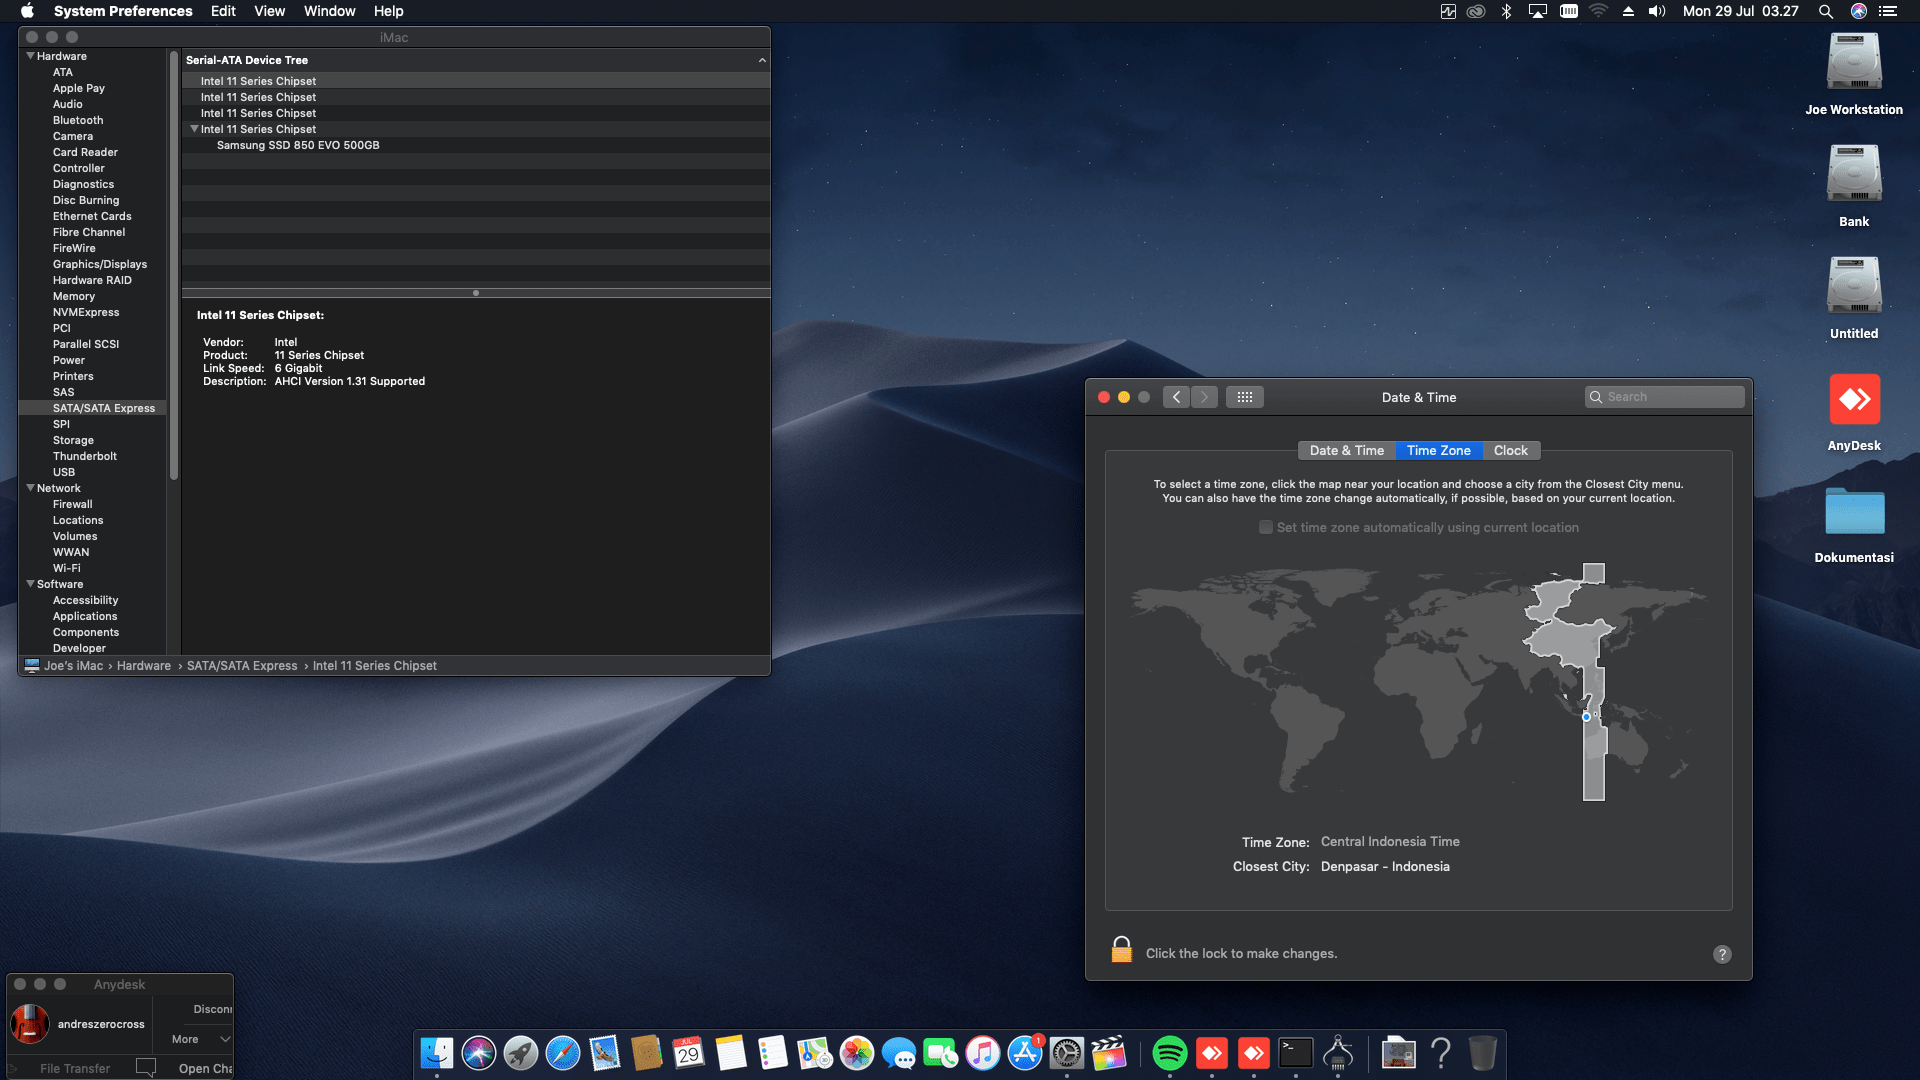This screenshot has height=1080, width=1920.
Task: Open the Creative Cloud menu bar icon
Action: point(1476,11)
